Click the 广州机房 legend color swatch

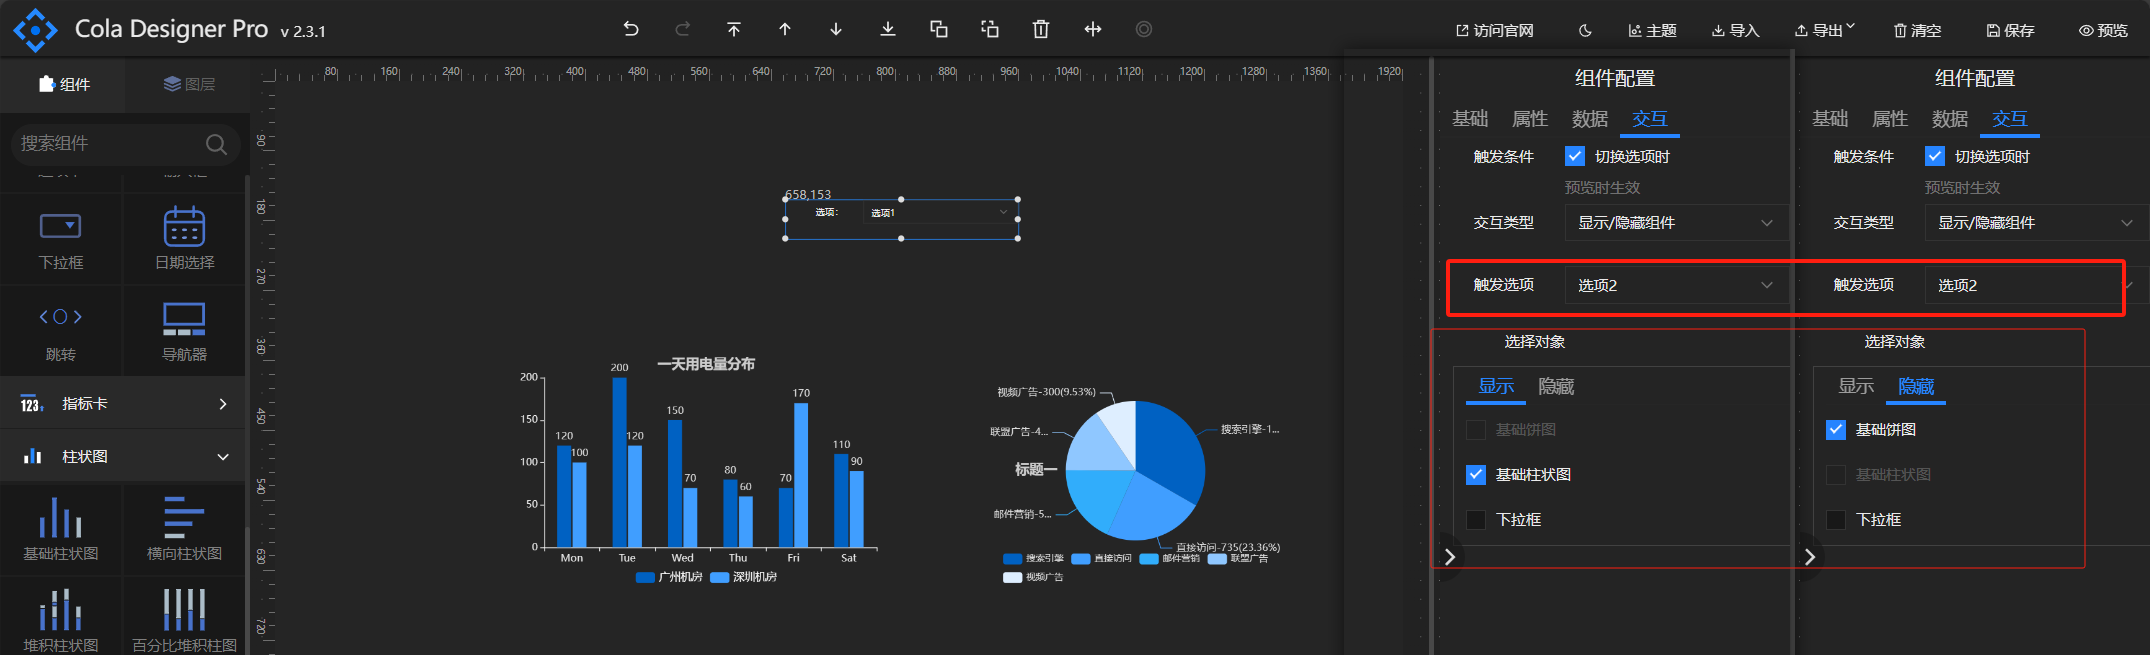(x=645, y=577)
